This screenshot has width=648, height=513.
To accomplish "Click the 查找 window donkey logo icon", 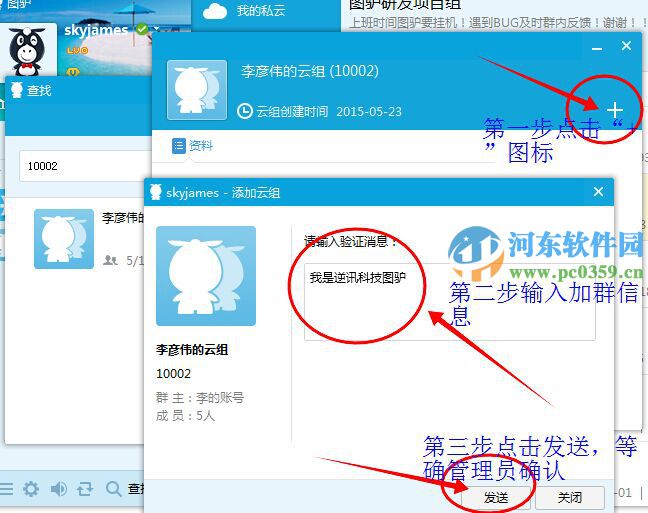I will [17, 90].
